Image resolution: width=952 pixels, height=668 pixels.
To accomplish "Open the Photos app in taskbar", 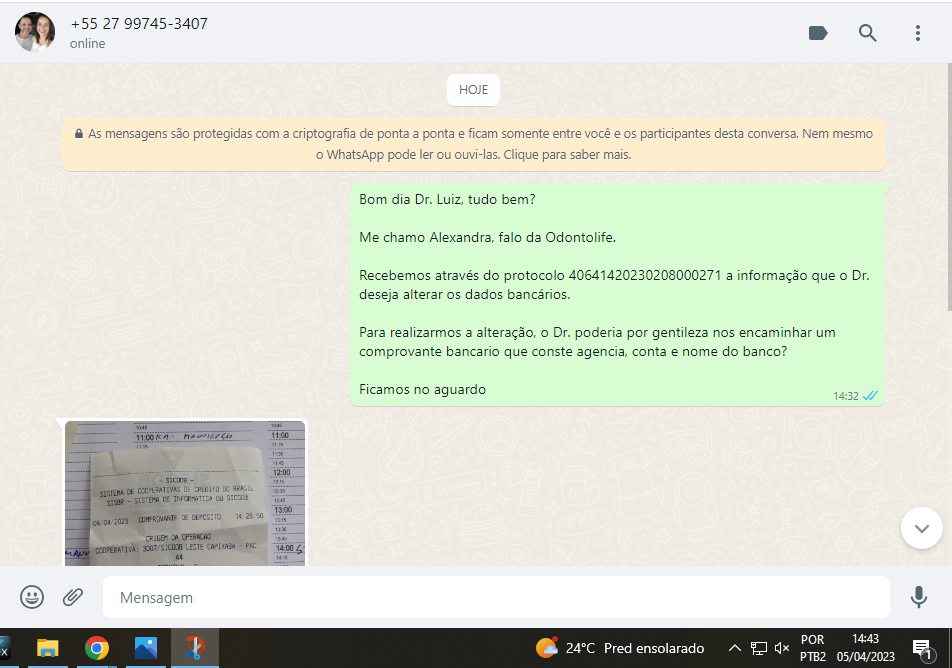I will pos(146,648).
